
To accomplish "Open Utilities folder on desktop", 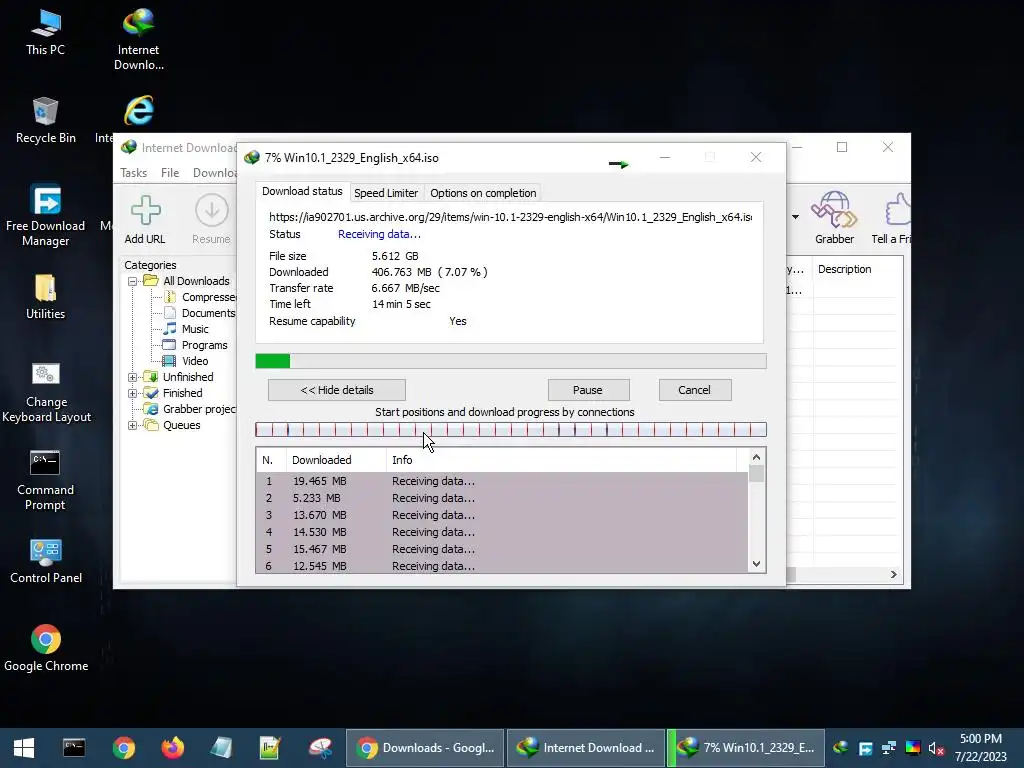I will click(x=45, y=297).
